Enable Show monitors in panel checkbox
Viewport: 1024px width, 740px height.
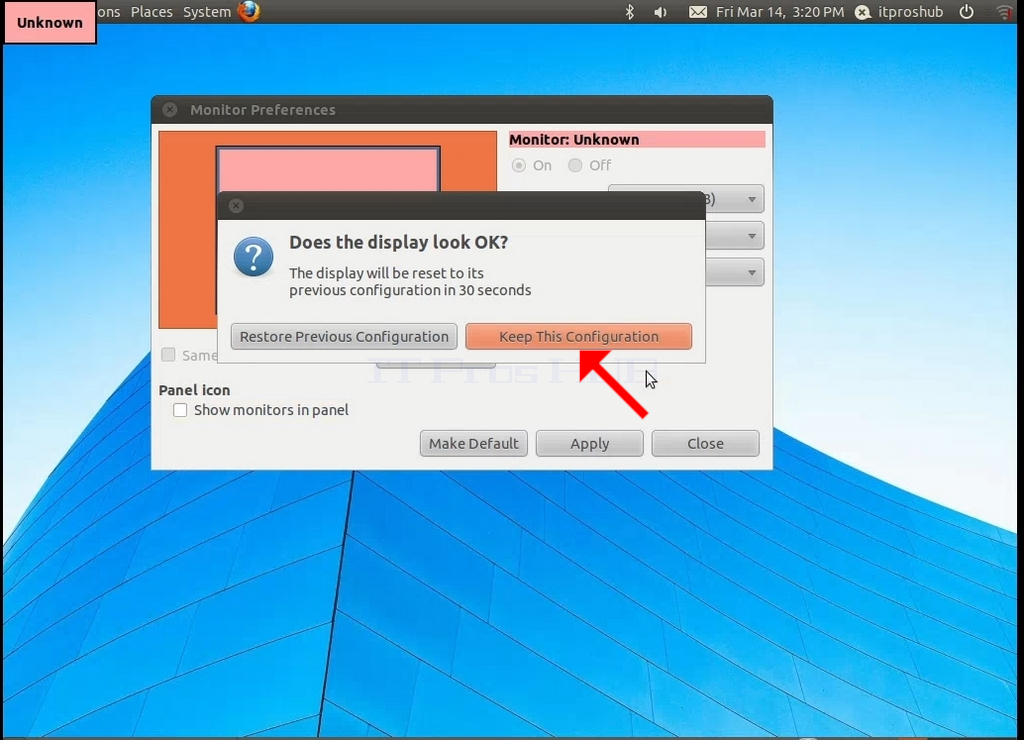click(x=180, y=410)
